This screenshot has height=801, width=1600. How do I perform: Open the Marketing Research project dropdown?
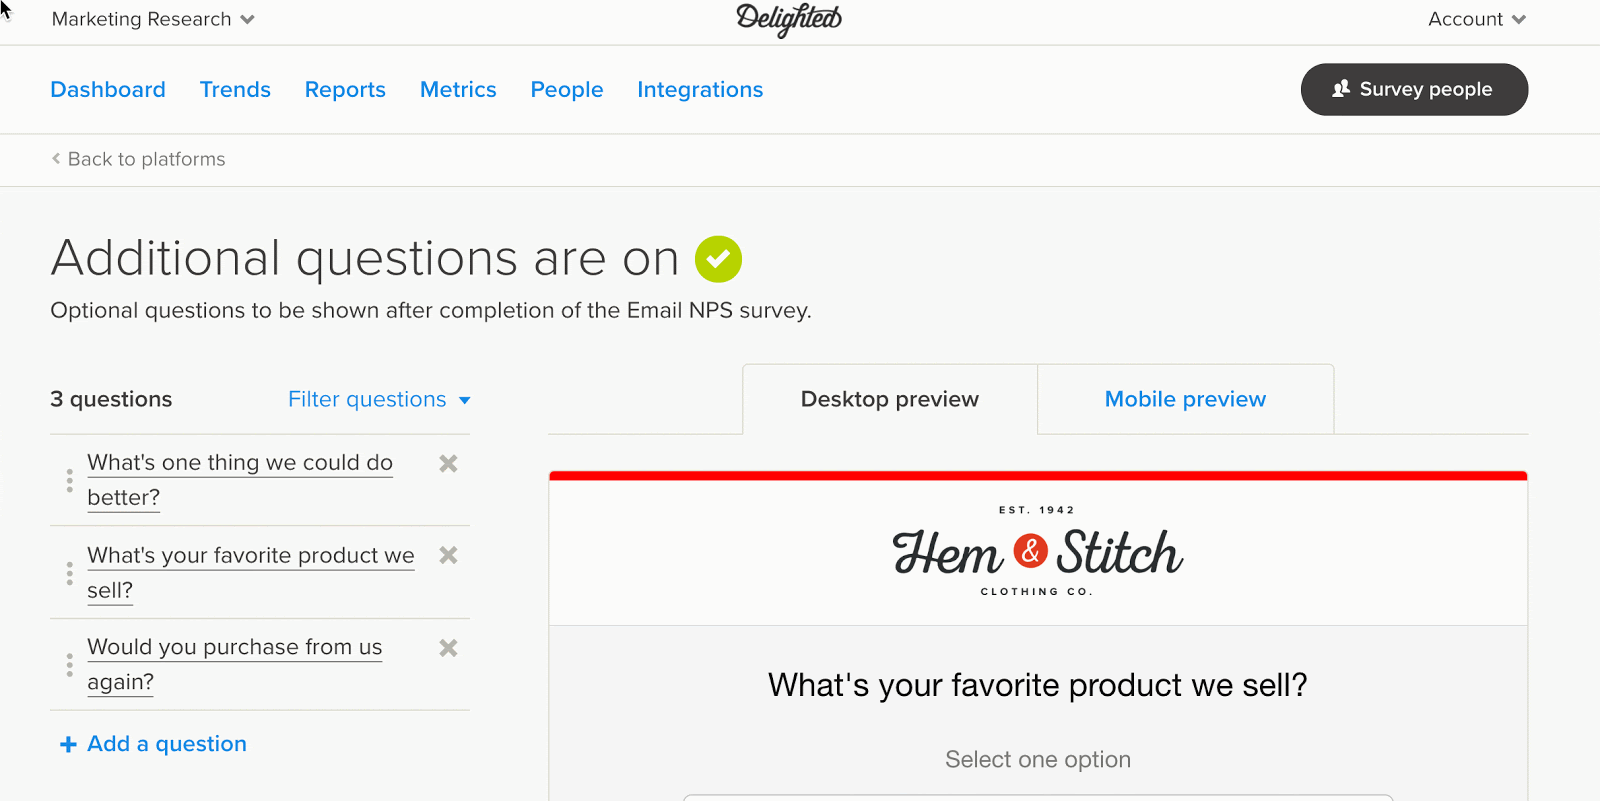pyautogui.click(x=153, y=19)
